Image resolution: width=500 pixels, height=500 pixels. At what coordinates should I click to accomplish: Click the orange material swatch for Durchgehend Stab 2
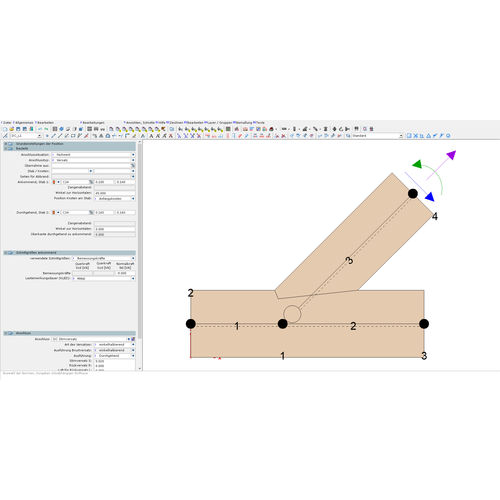coord(54,212)
